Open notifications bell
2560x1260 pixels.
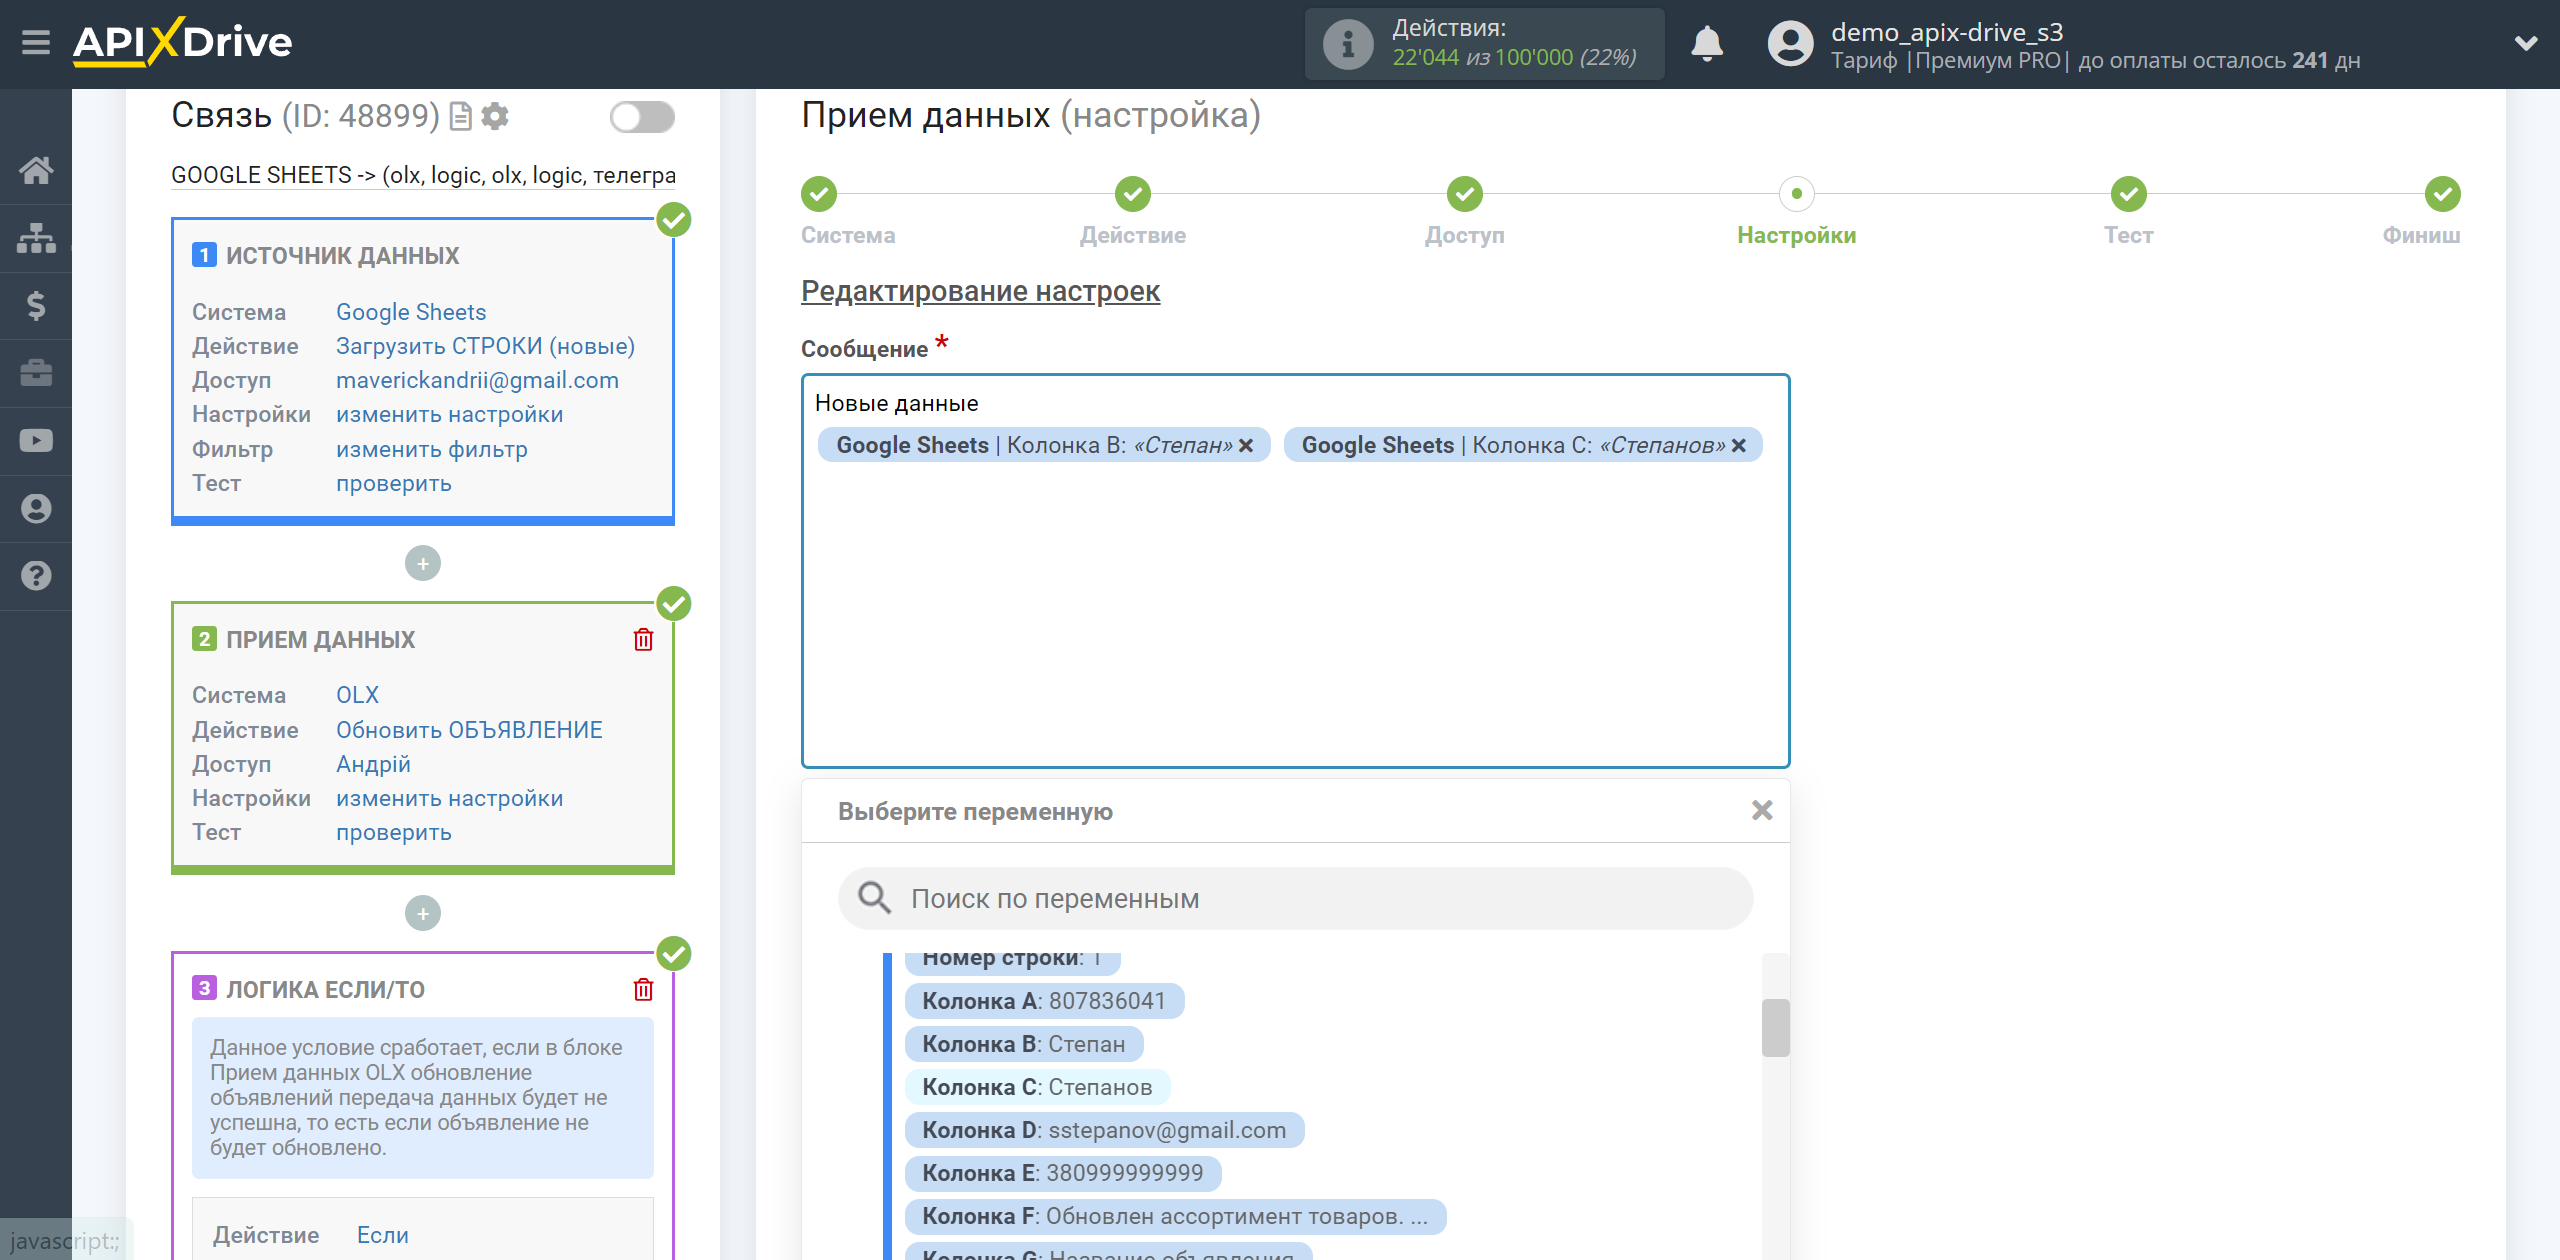coord(1707,44)
